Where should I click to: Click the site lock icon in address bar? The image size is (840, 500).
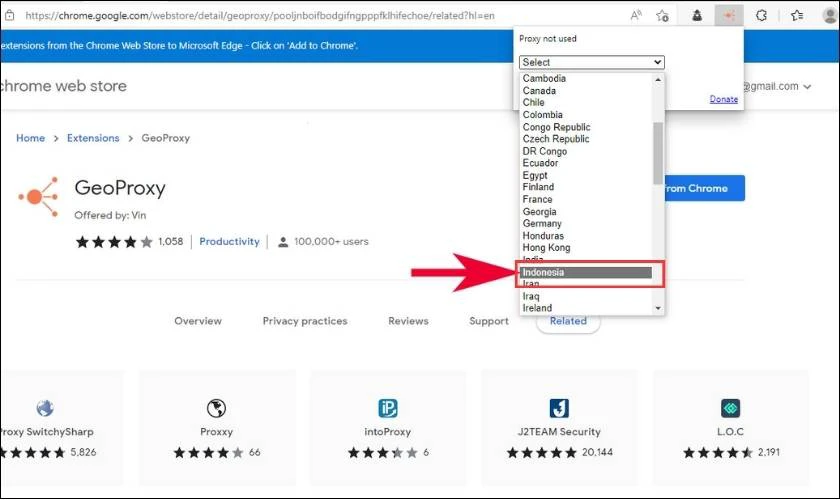click(x=9, y=16)
